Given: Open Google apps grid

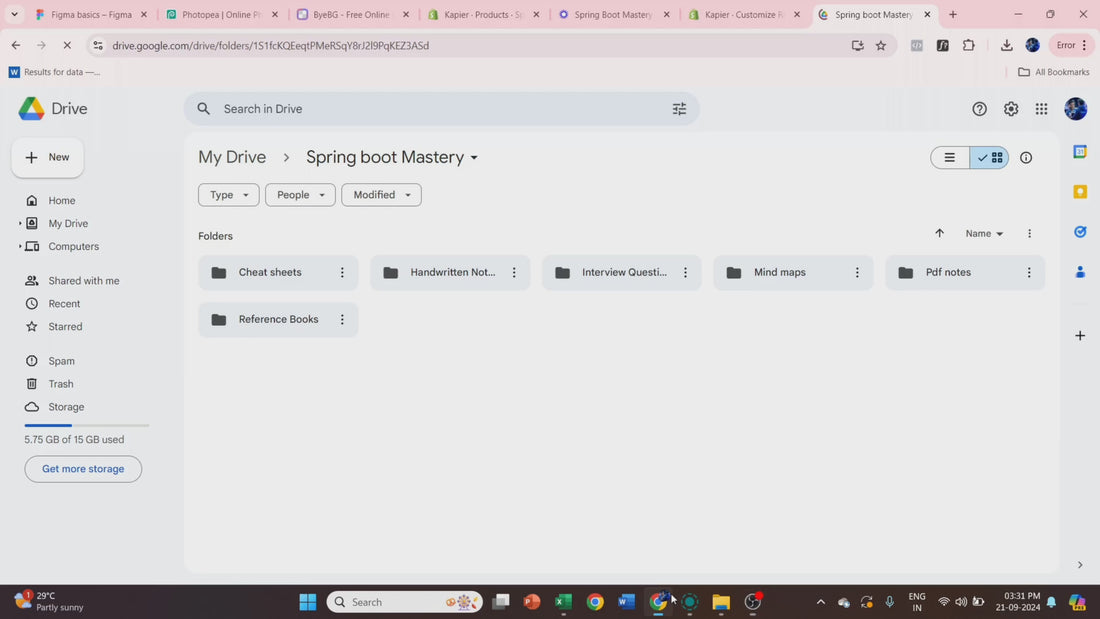Looking at the screenshot, I should click(x=1041, y=109).
